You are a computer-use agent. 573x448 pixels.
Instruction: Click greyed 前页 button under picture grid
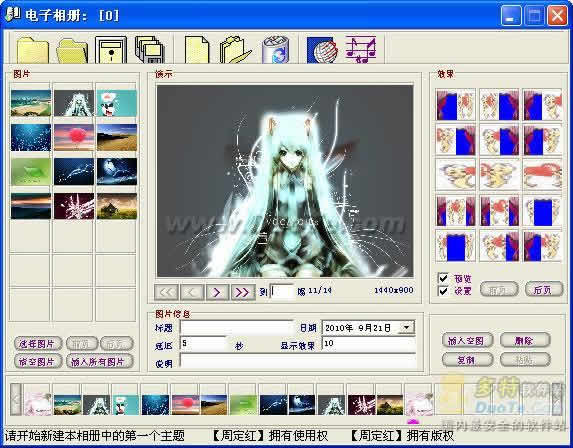pos(82,343)
